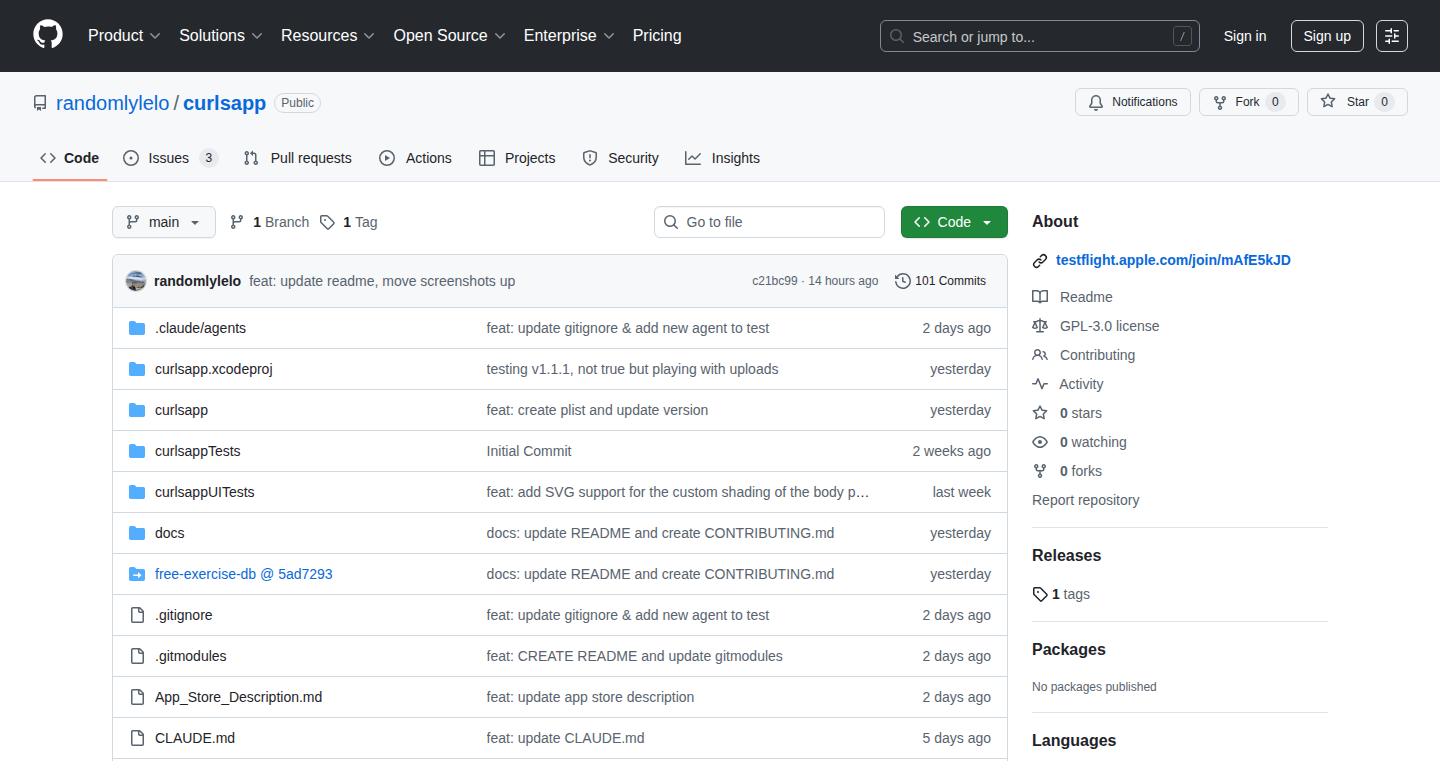Screen dimensions: 1440x761
Task: Click the pulse icon beside Activity
Action: (1040, 384)
